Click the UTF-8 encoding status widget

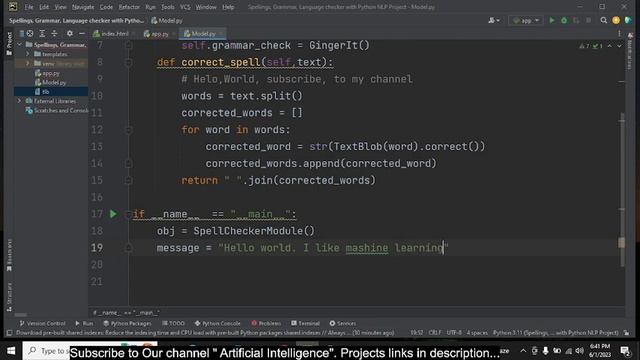pos(453,333)
